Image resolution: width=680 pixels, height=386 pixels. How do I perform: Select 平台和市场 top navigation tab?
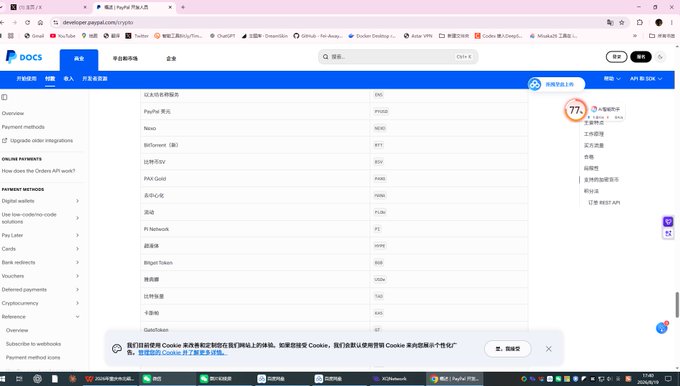click(125, 59)
